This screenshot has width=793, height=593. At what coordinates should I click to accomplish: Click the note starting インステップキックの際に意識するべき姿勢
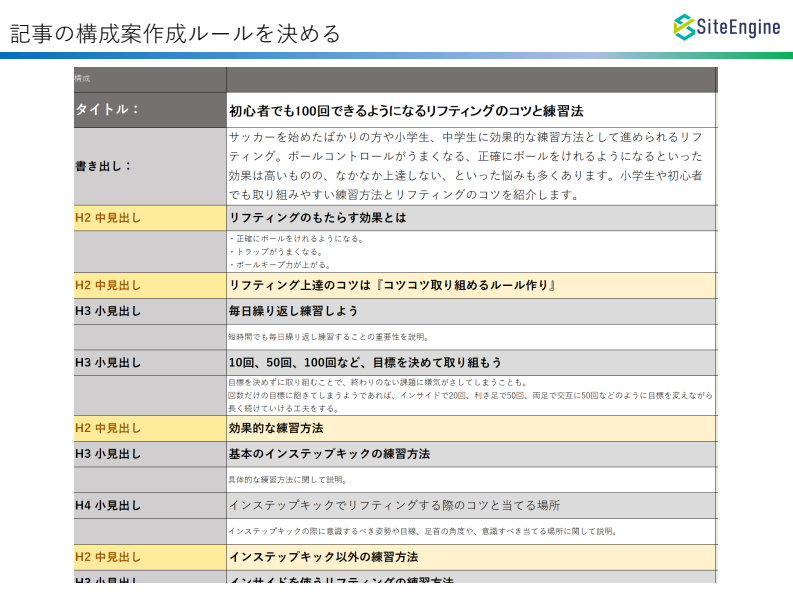tap(423, 531)
